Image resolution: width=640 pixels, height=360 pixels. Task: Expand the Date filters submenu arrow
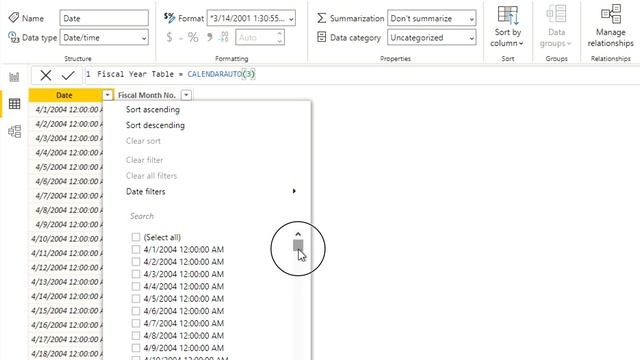(294, 191)
